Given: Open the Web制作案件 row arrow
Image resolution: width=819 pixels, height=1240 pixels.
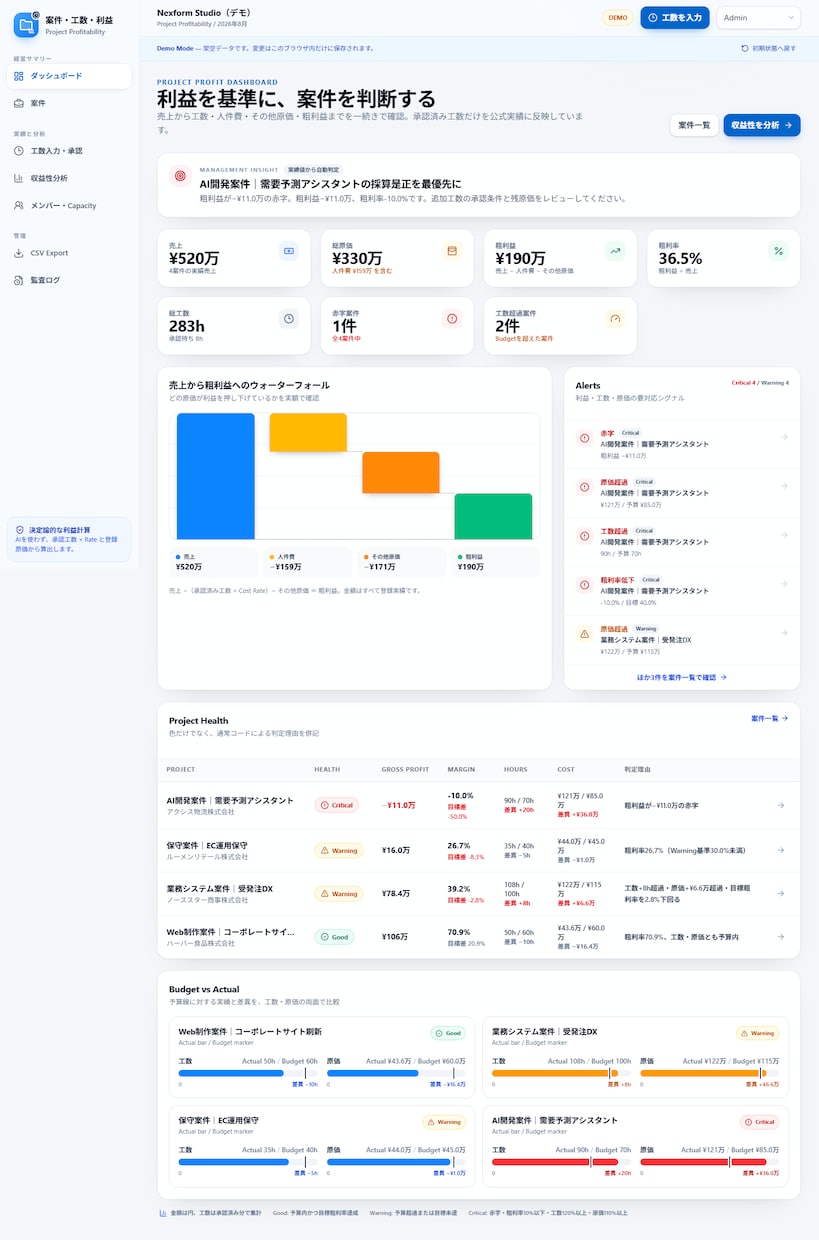Looking at the screenshot, I should 781,937.
